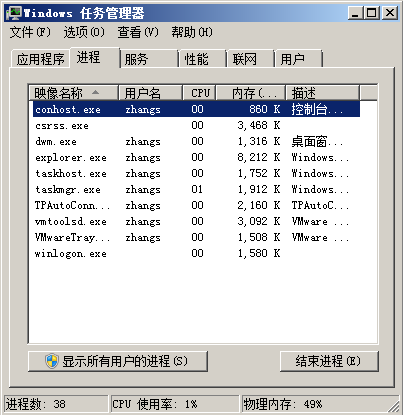The image size is (403, 415).
Task: Sort processes by CPU column header
Action: click(x=200, y=93)
